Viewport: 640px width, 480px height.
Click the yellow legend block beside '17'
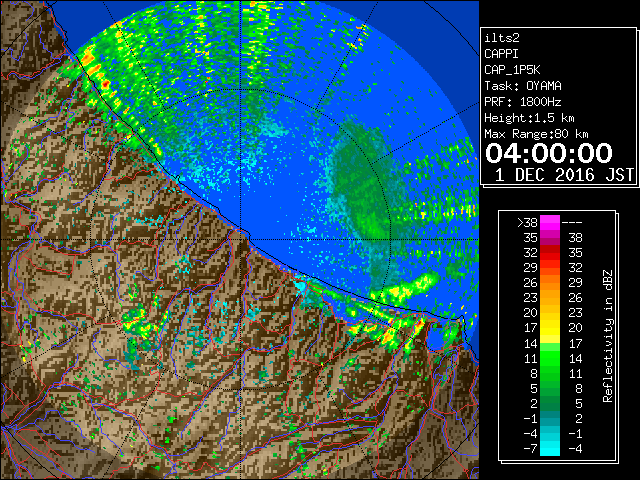[x=550, y=328]
